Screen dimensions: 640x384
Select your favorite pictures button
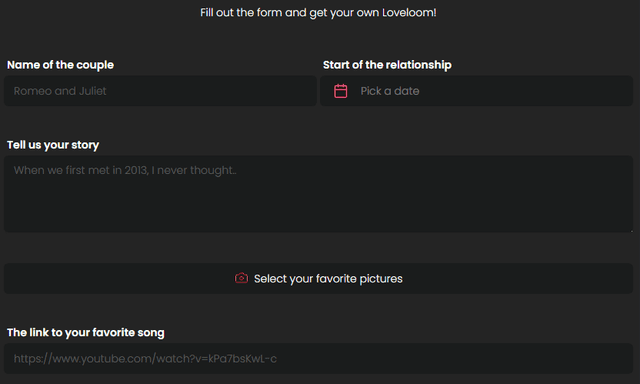(318, 278)
